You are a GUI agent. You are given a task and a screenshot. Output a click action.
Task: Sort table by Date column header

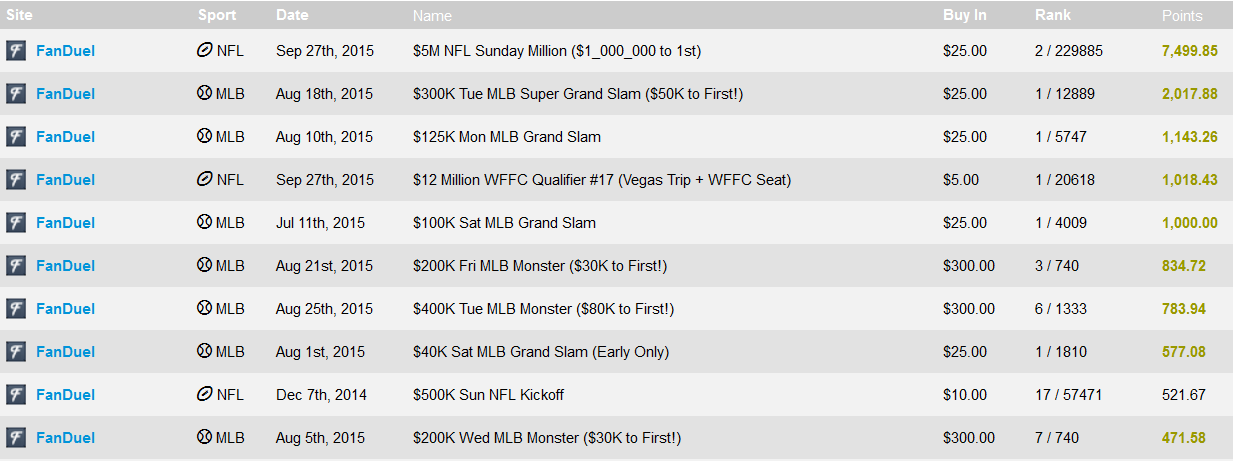tap(292, 15)
